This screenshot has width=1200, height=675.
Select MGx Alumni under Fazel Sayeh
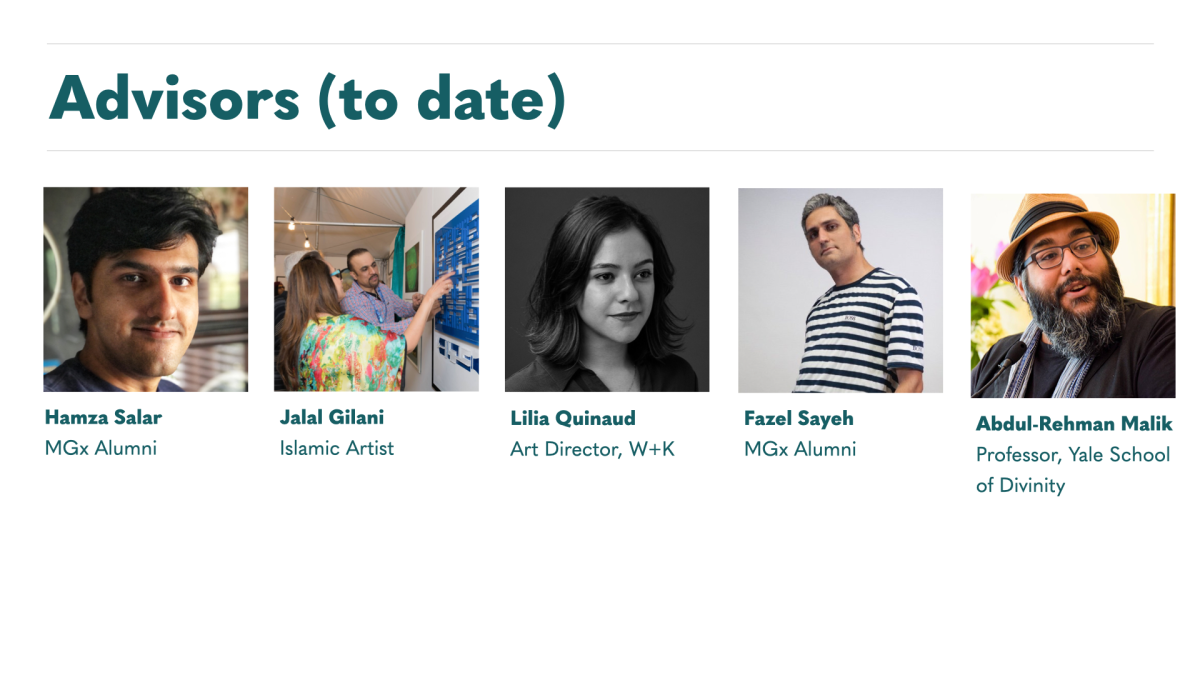pos(800,449)
